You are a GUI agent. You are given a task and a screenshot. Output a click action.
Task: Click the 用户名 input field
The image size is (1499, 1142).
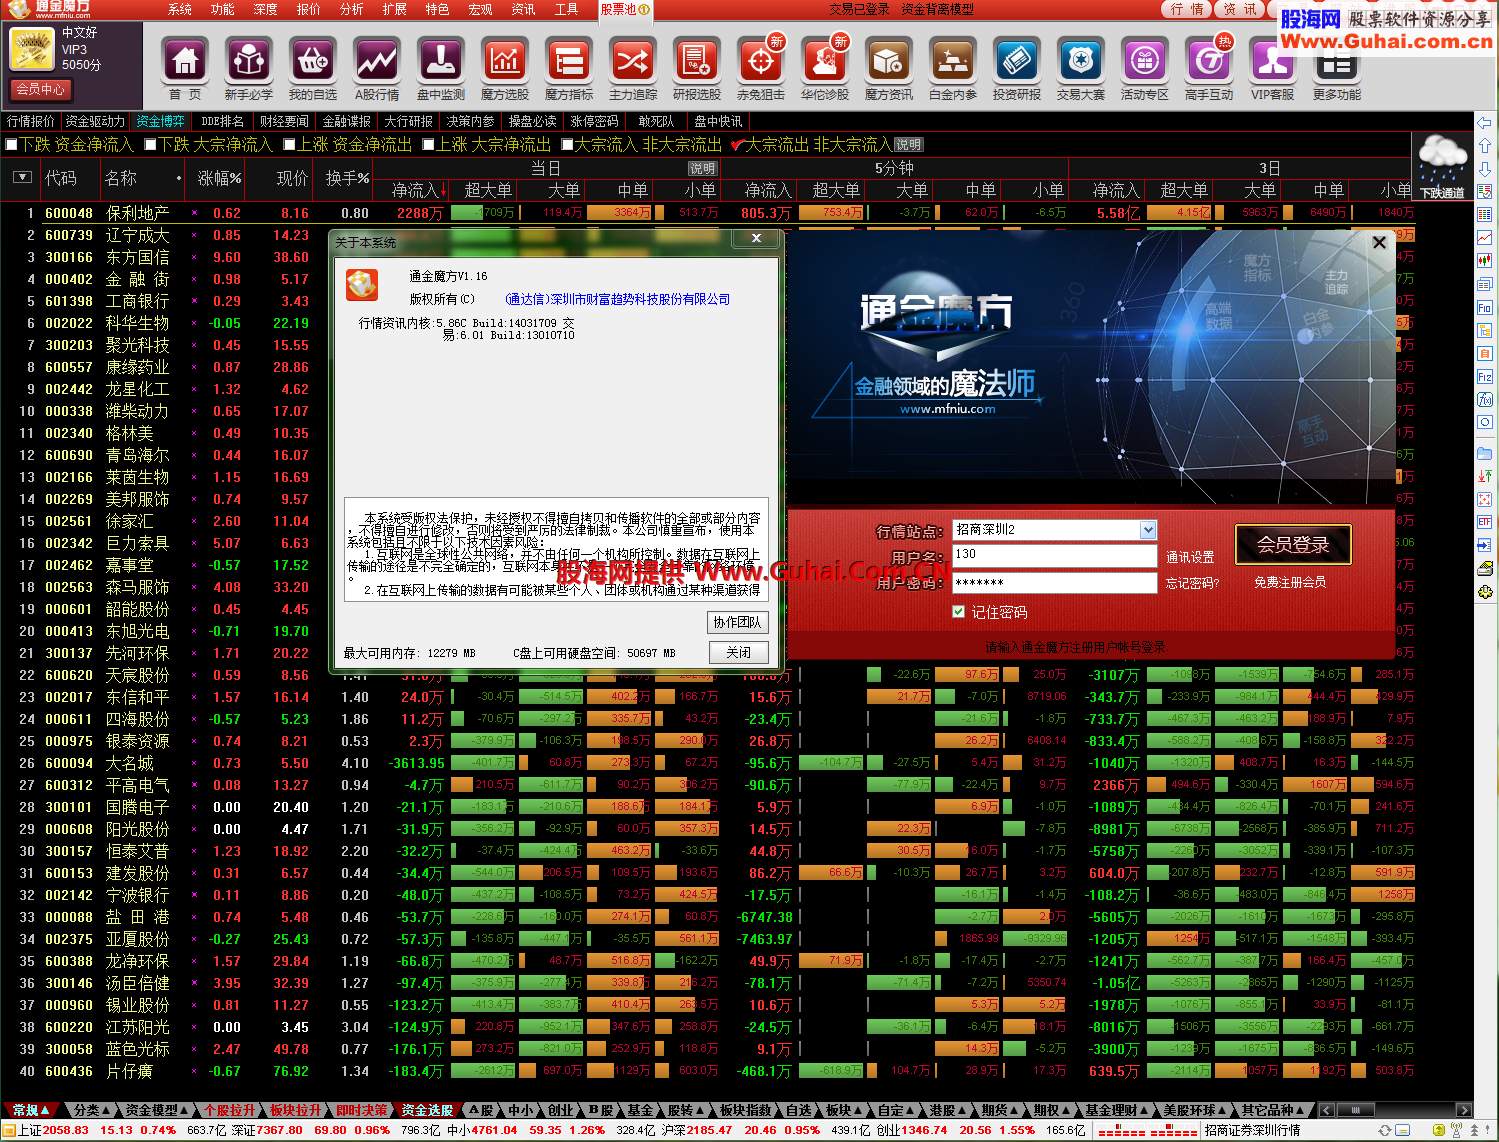tap(1054, 555)
